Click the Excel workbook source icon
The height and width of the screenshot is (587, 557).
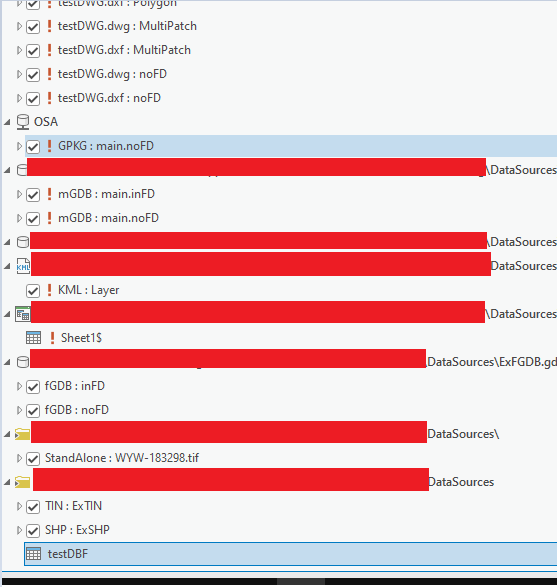[x=22, y=314]
